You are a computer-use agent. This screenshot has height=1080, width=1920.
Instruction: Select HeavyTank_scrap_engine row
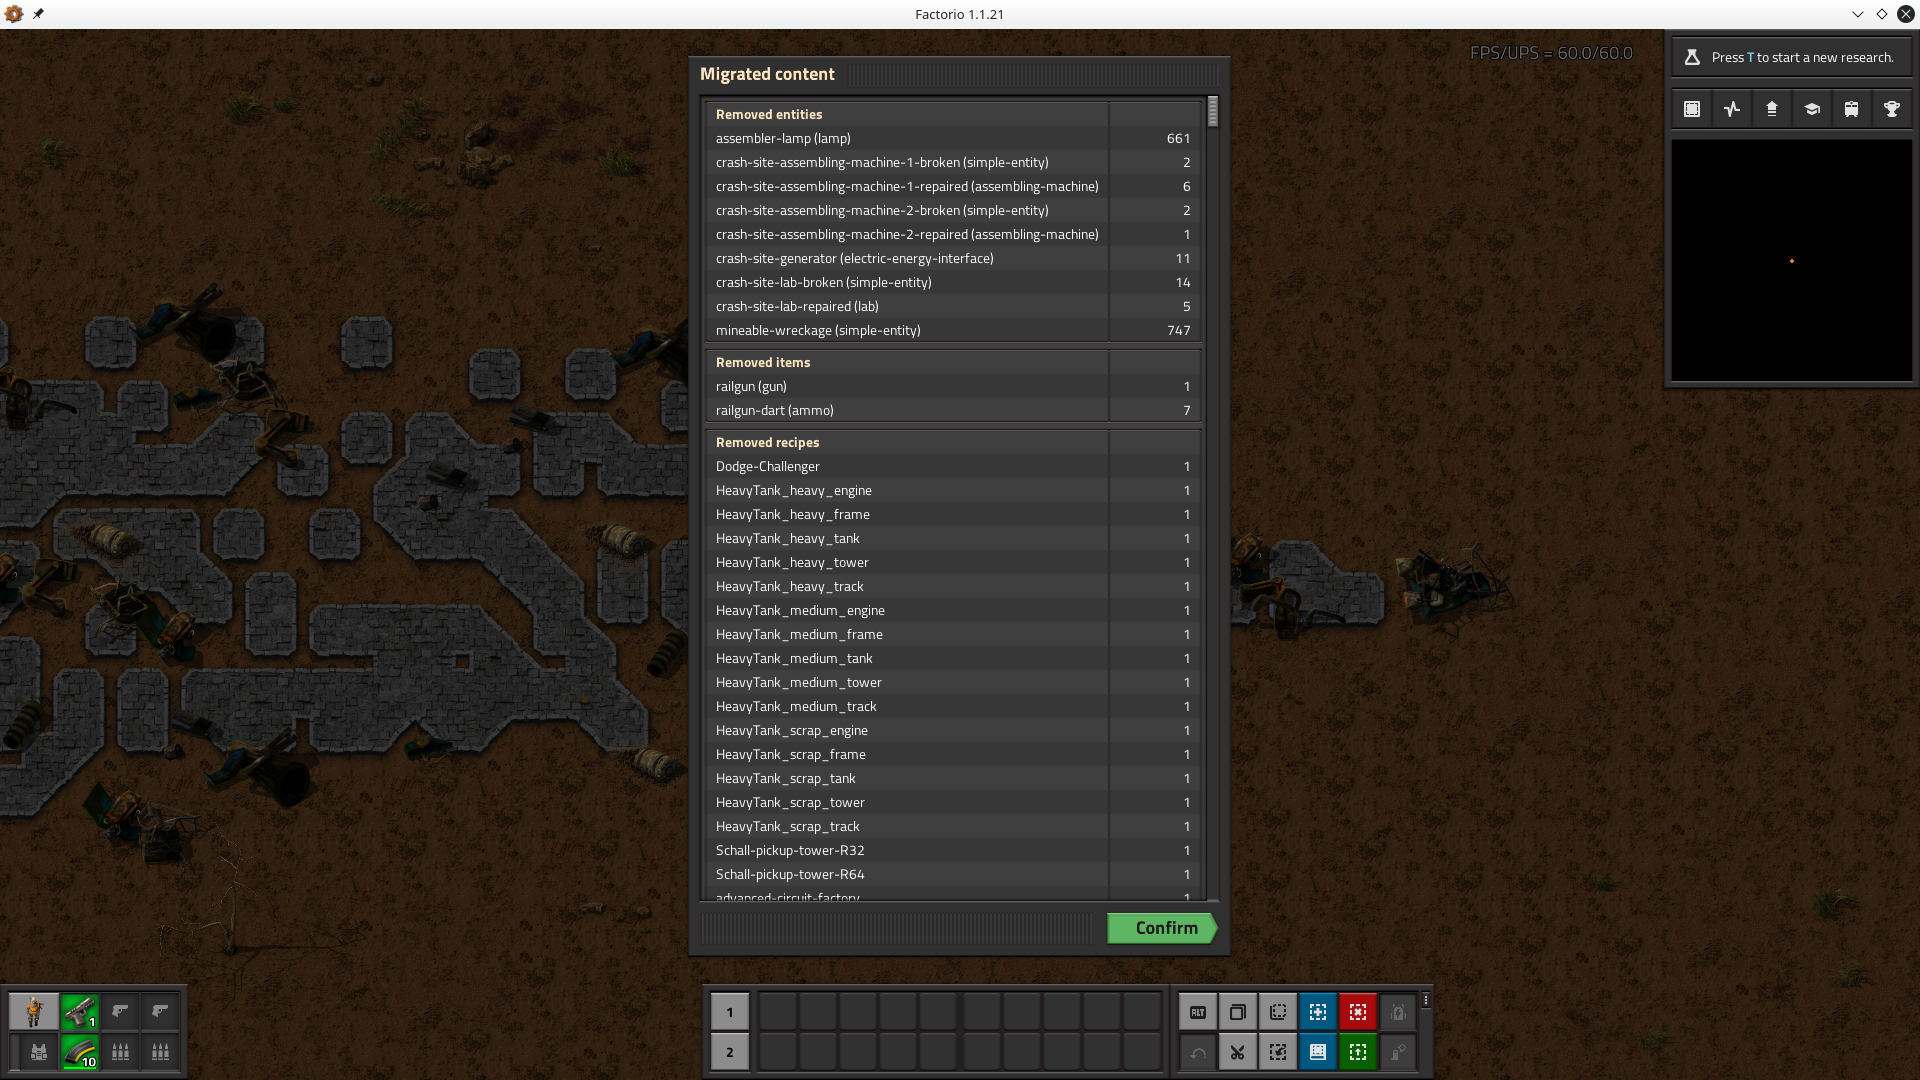pos(953,731)
